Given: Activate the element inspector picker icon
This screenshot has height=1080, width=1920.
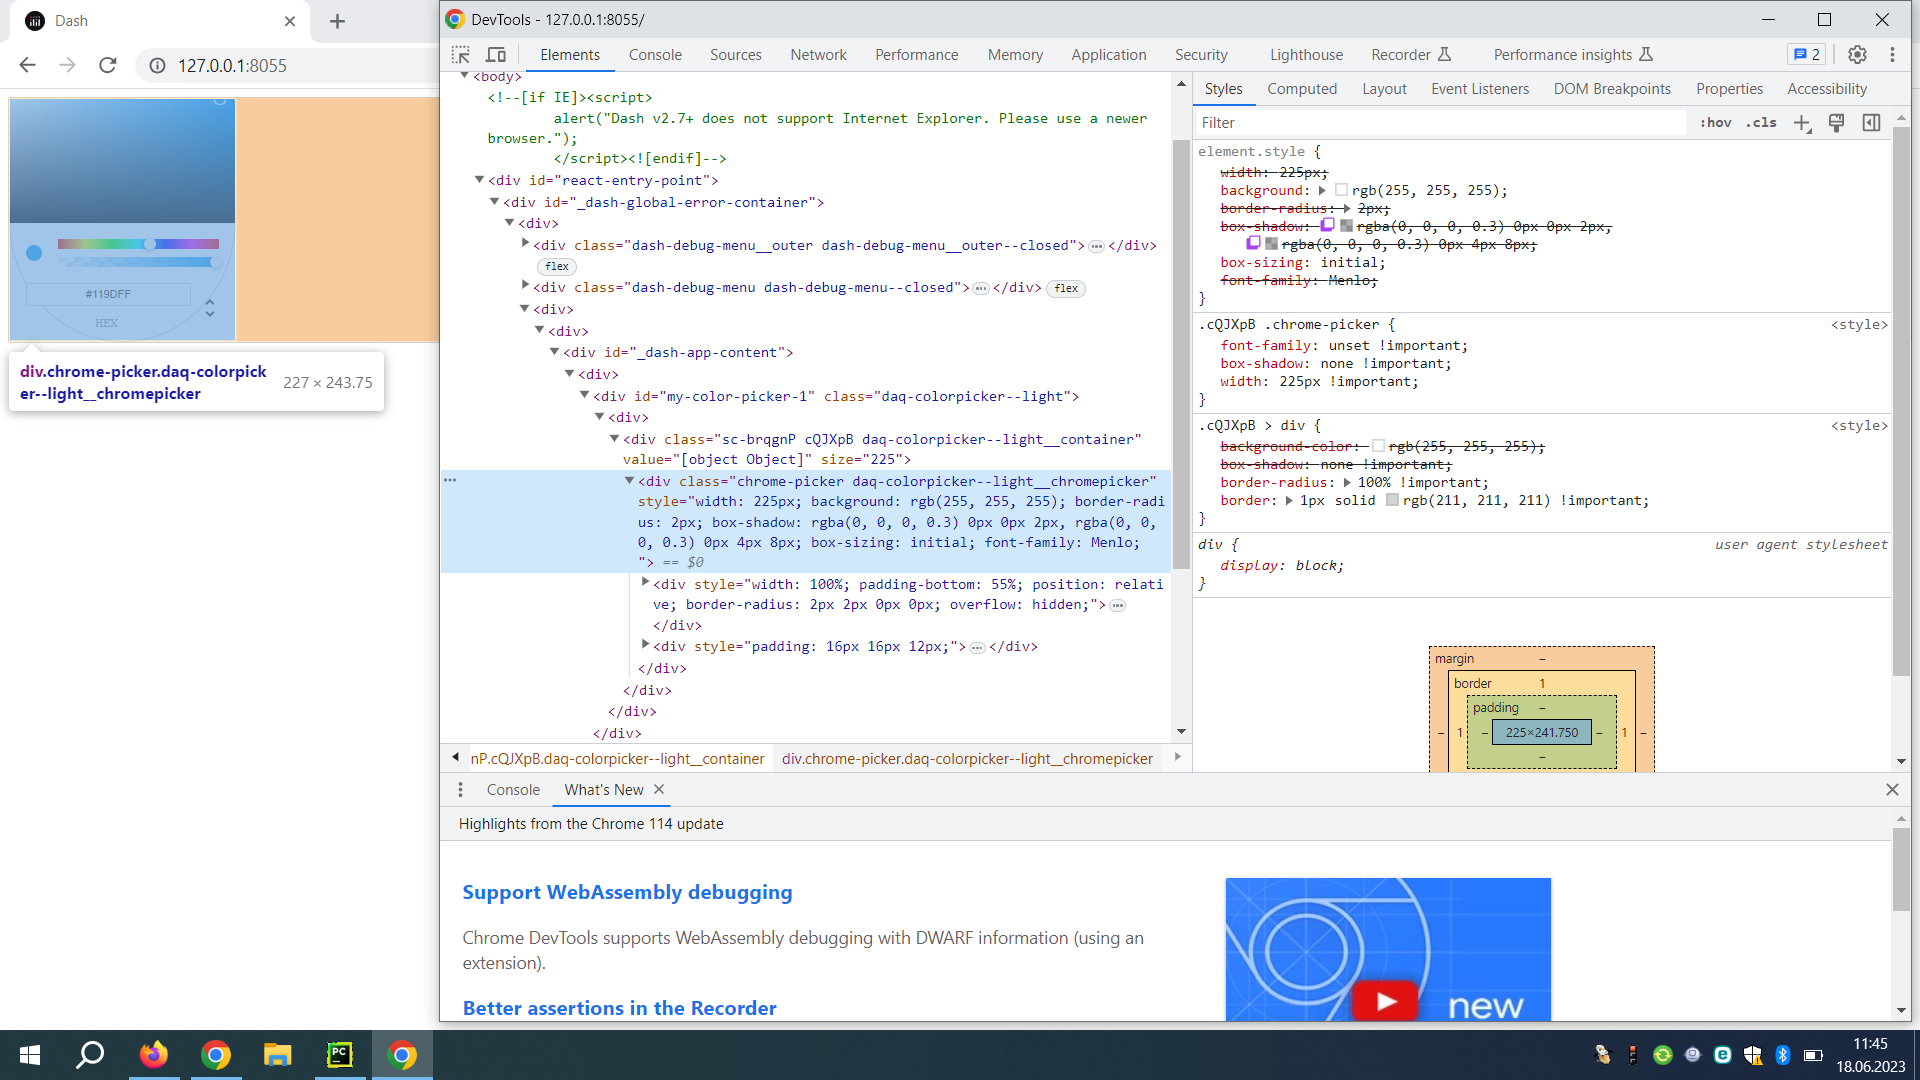Looking at the screenshot, I should [460, 55].
